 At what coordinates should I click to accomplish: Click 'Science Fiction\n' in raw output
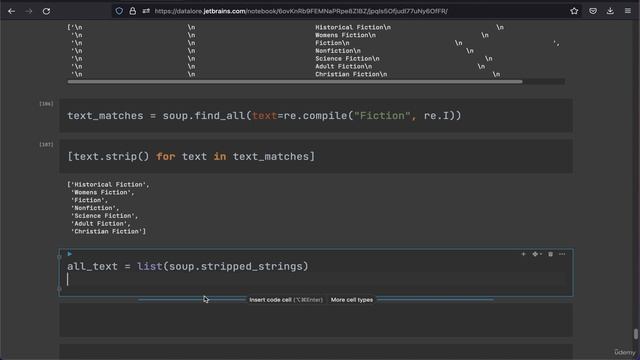coord(347,58)
